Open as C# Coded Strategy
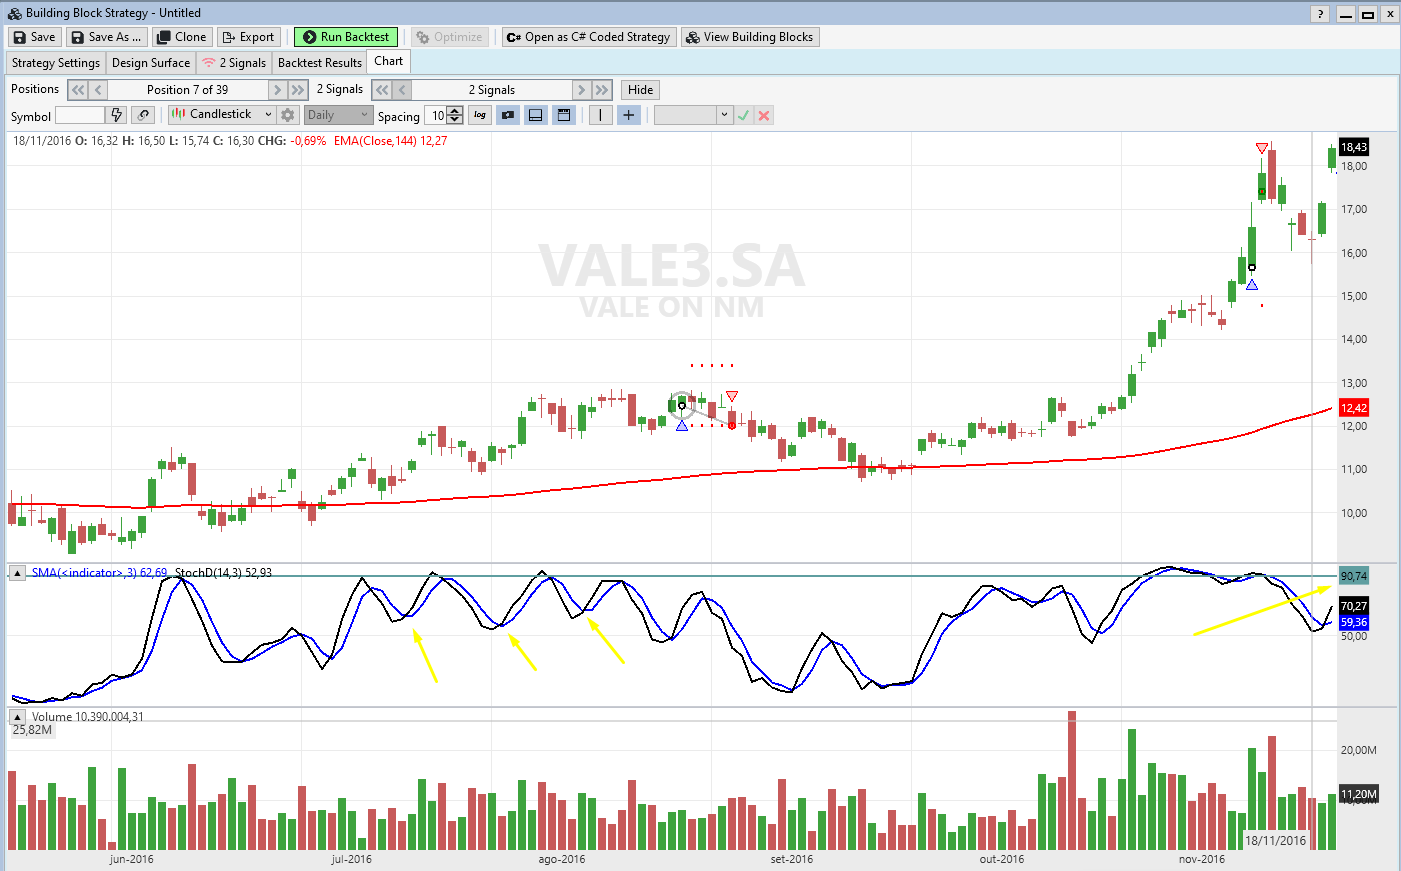This screenshot has width=1401, height=871. [588, 37]
